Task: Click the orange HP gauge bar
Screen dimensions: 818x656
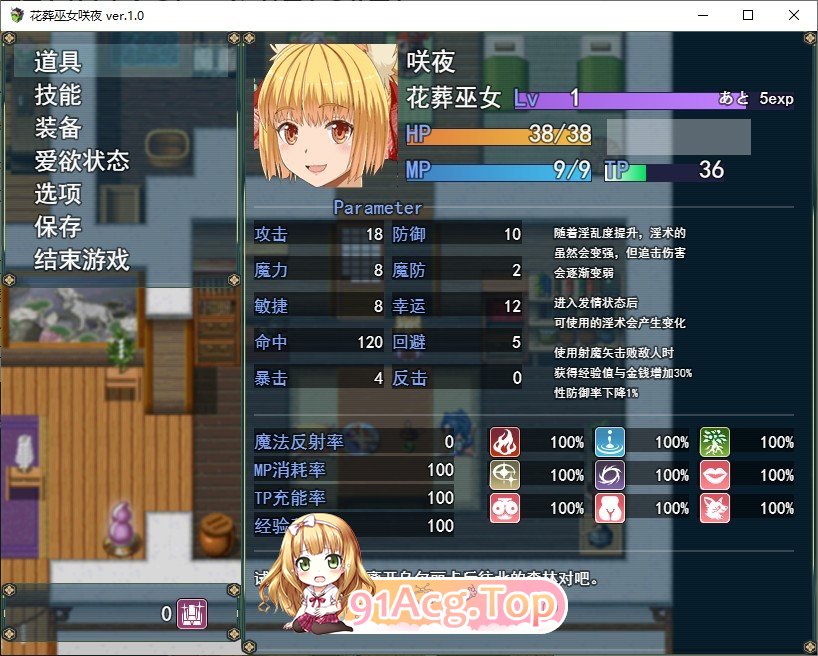Action: [500, 135]
